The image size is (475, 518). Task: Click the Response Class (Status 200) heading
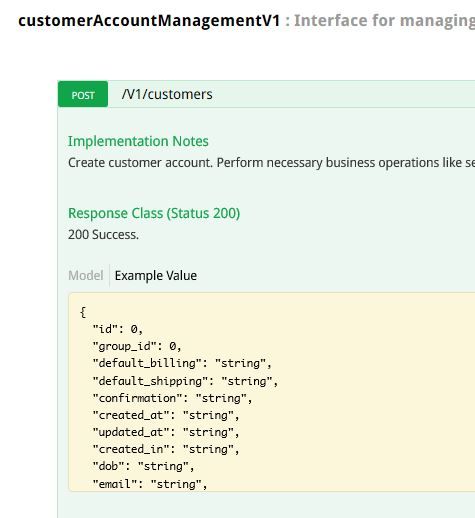click(x=154, y=213)
